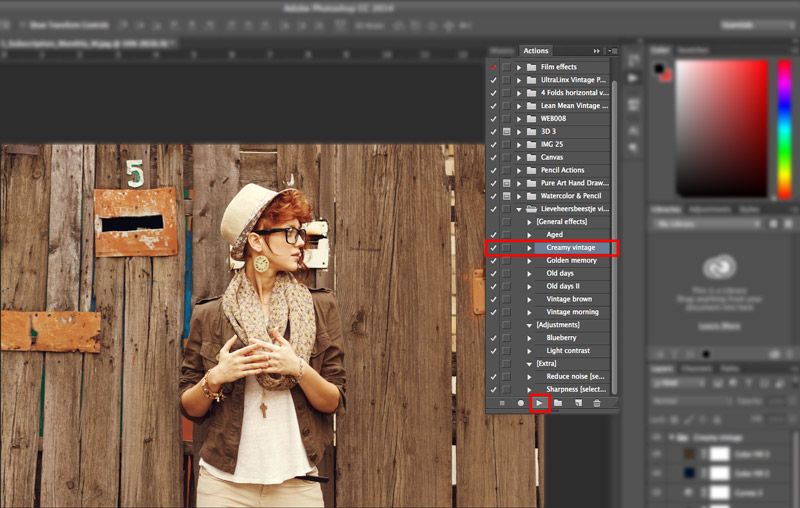Toggle dialog box for 3D 3 set
Screen dimensions: 800x508
(x=506, y=132)
